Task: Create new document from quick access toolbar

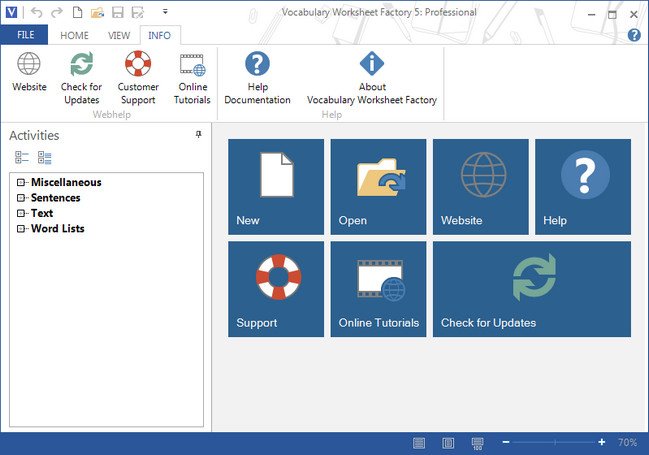Action: click(x=77, y=12)
